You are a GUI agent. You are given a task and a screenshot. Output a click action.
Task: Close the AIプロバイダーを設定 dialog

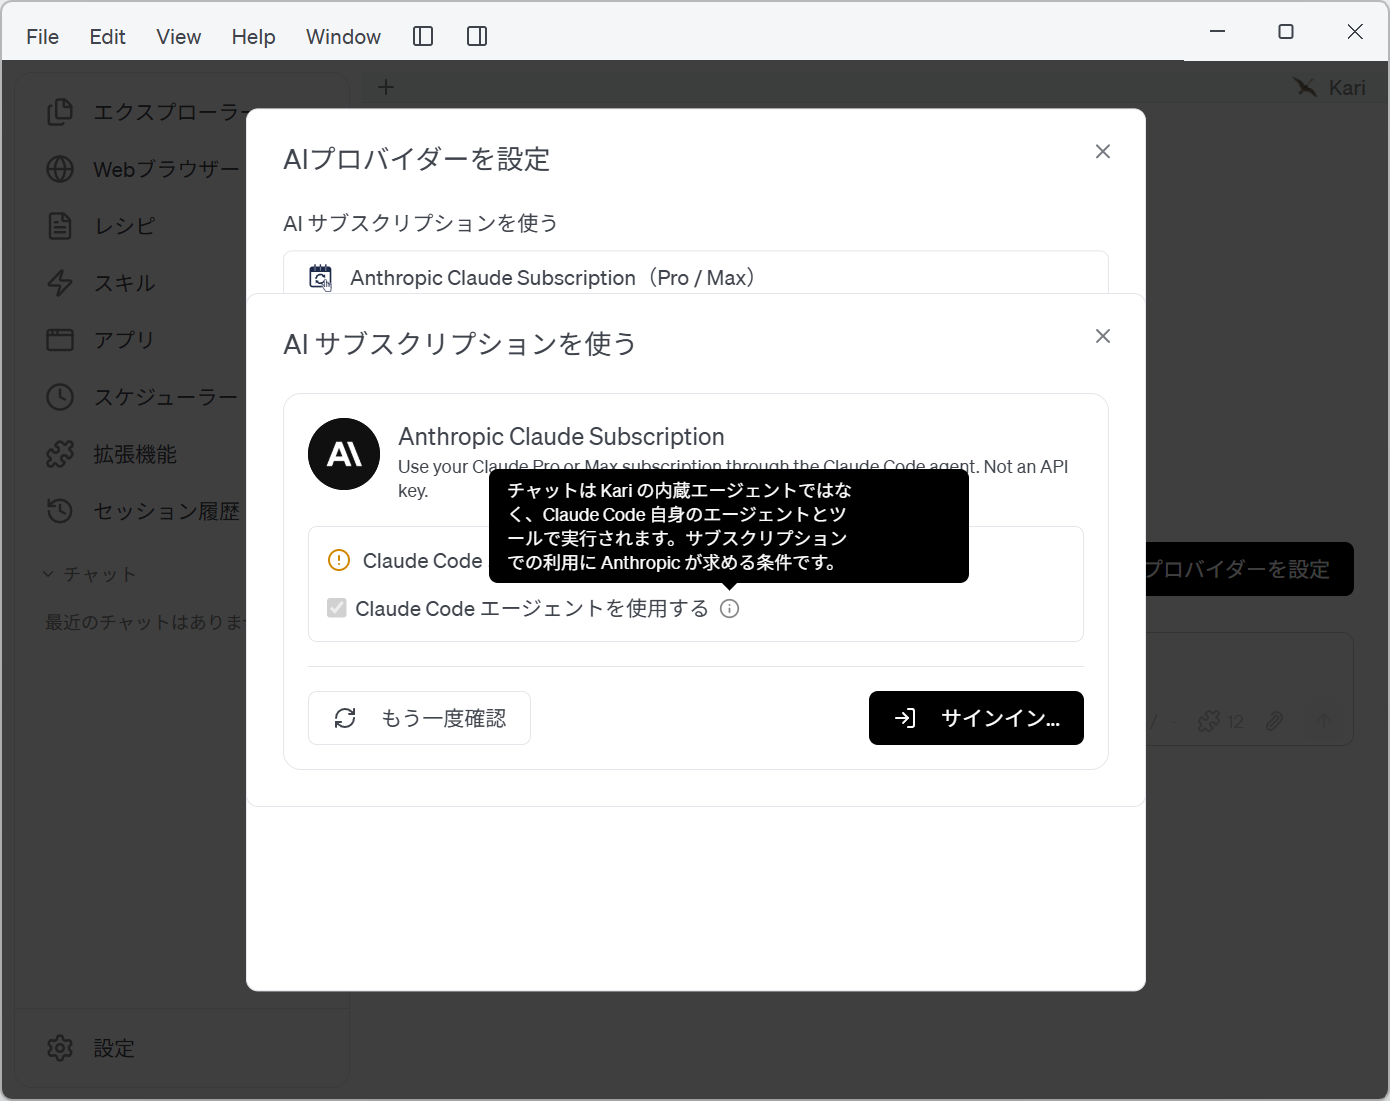(x=1103, y=151)
